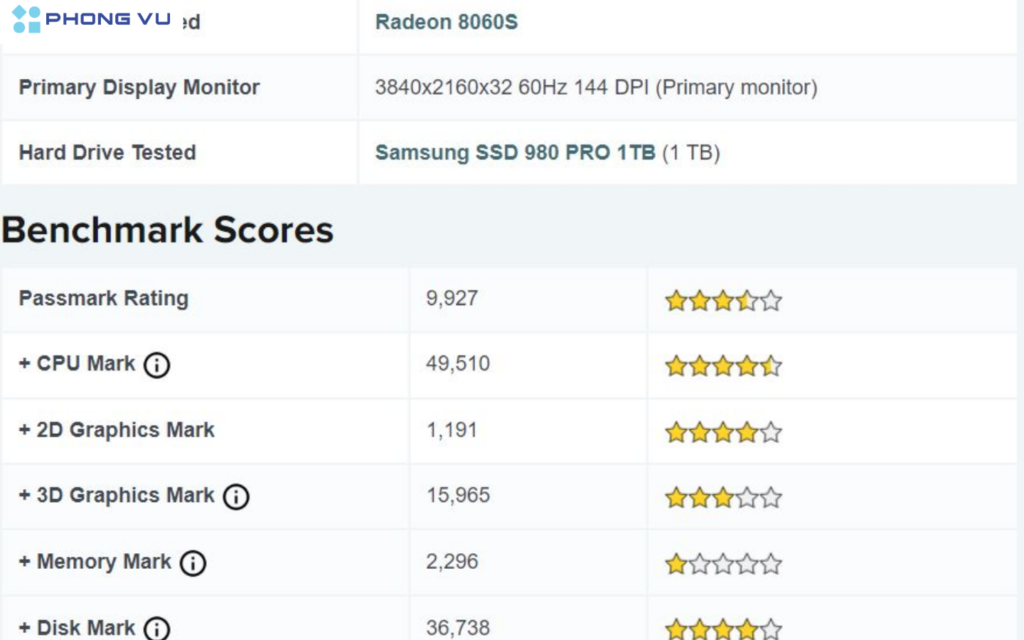Select the 2D Graphics Mark star rating
The width and height of the screenshot is (1024, 640).
point(723,432)
